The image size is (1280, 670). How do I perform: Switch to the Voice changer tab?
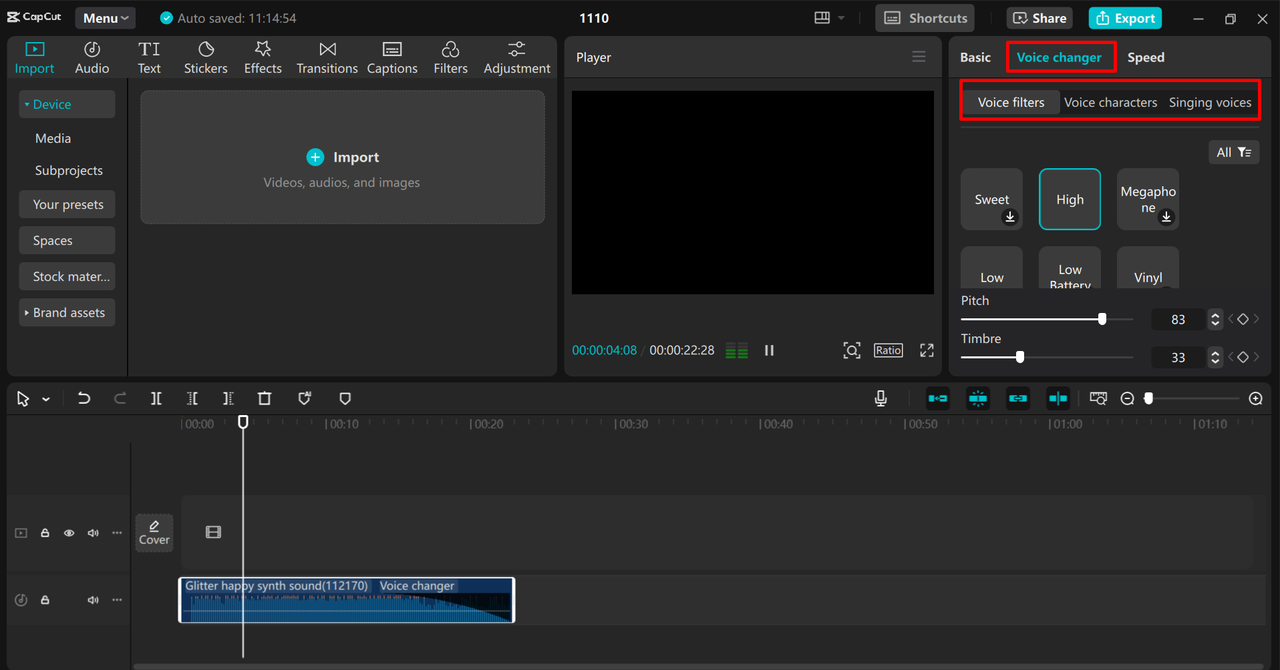1059,57
